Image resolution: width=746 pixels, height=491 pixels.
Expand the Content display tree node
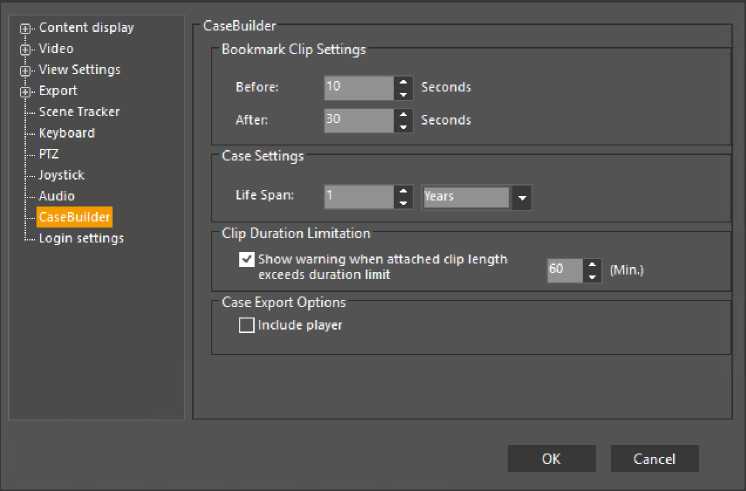pyautogui.click(x=26, y=28)
